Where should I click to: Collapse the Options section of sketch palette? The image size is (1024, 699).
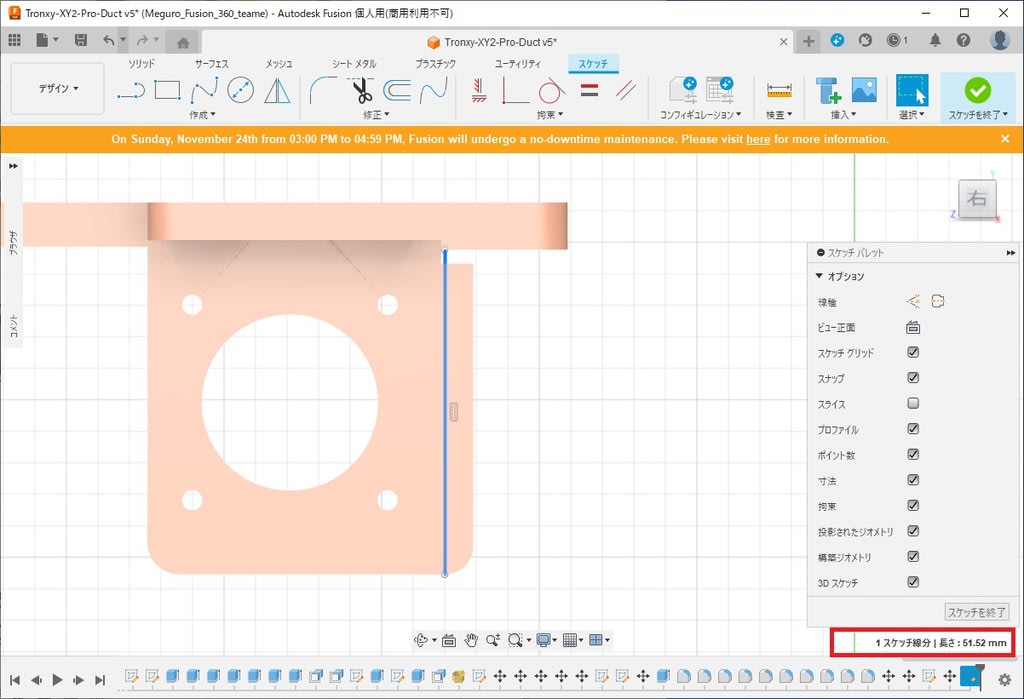pos(819,276)
